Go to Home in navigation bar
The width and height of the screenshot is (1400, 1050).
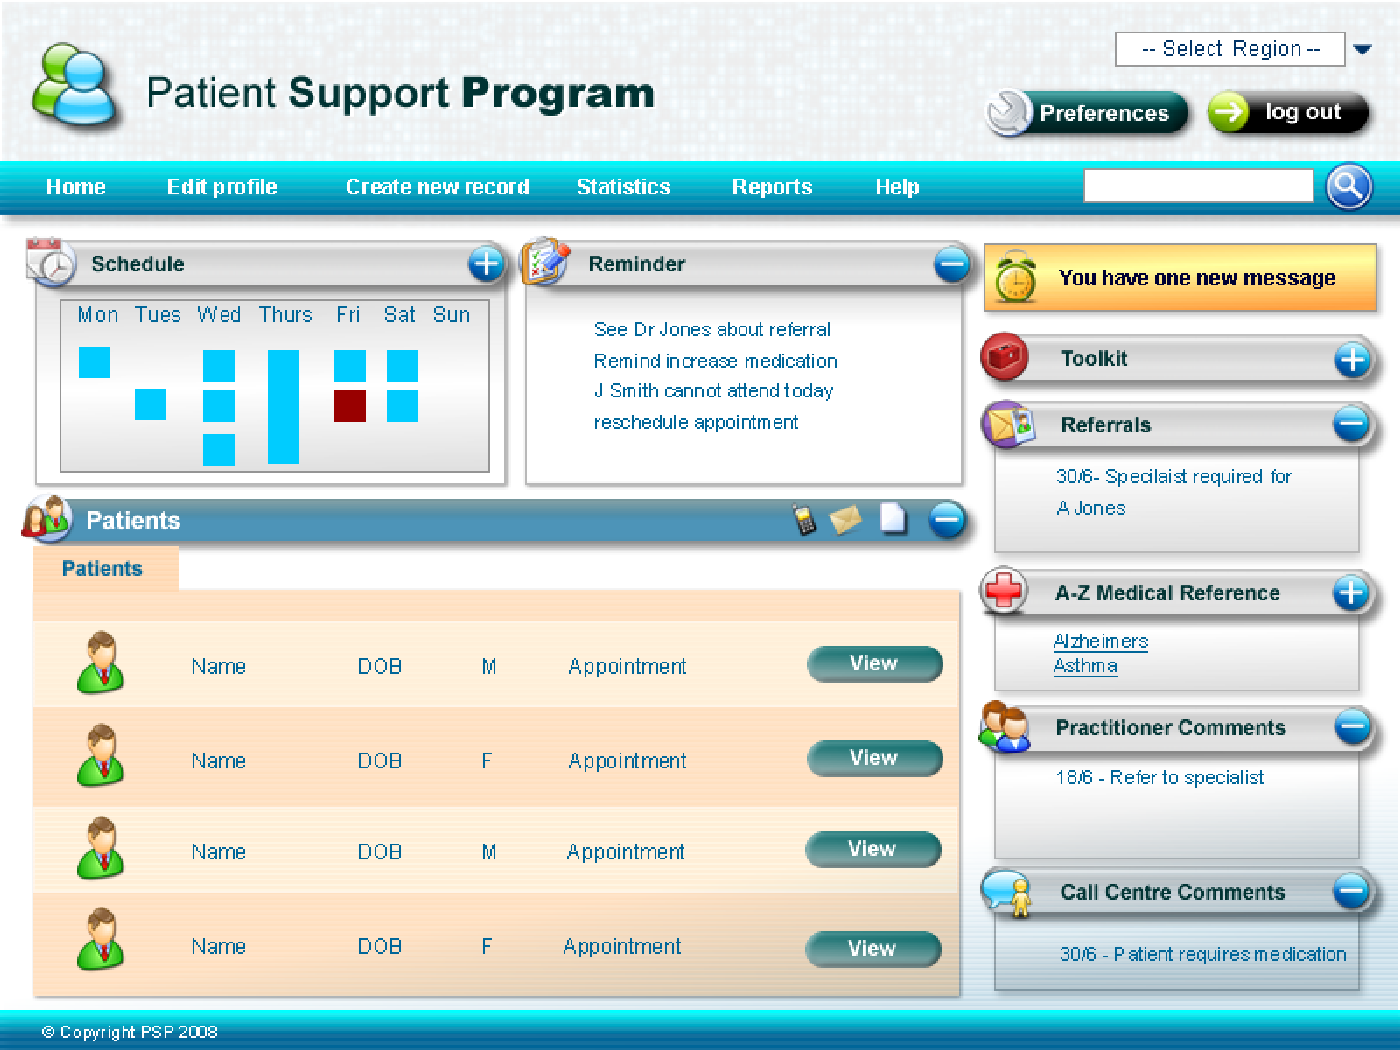pos(76,187)
